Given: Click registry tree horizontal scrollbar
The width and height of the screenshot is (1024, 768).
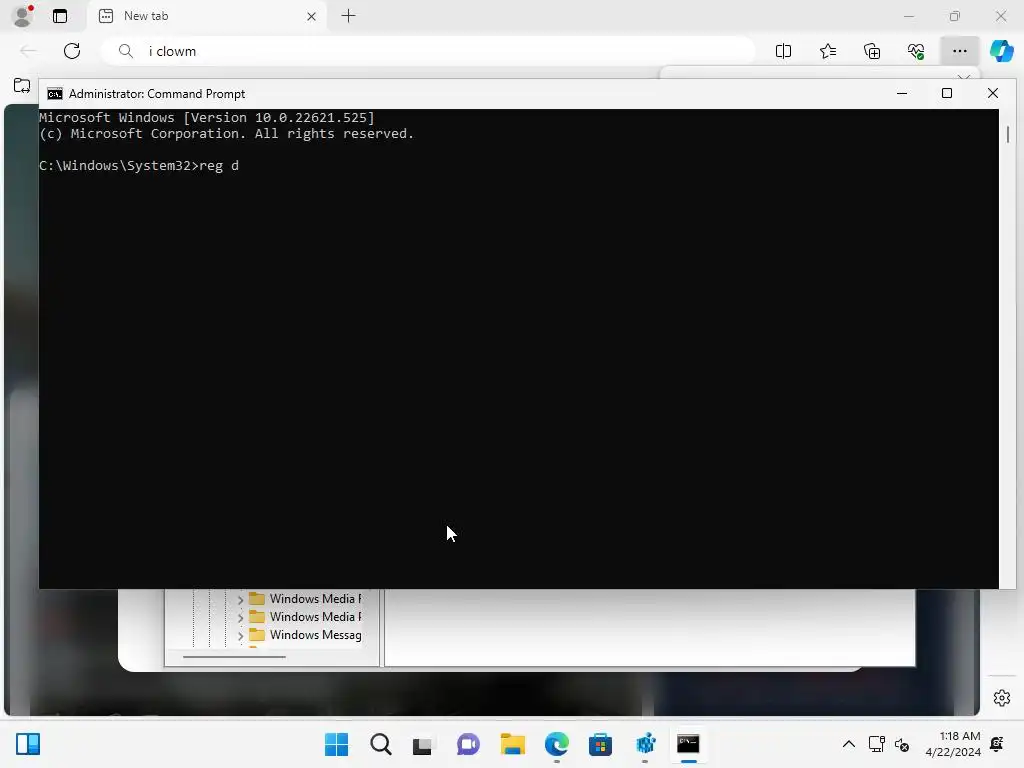Looking at the screenshot, I should point(234,656).
